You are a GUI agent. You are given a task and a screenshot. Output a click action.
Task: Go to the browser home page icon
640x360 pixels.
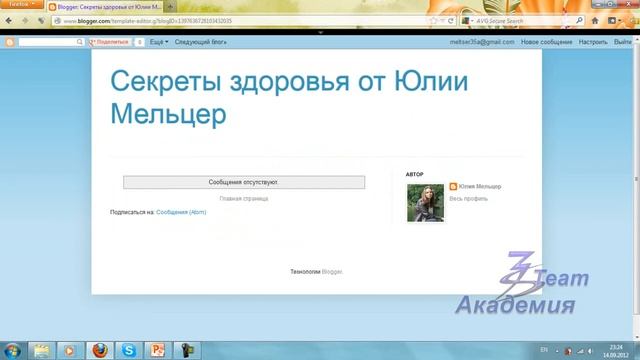pyautogui.click(x=595, y=20)
